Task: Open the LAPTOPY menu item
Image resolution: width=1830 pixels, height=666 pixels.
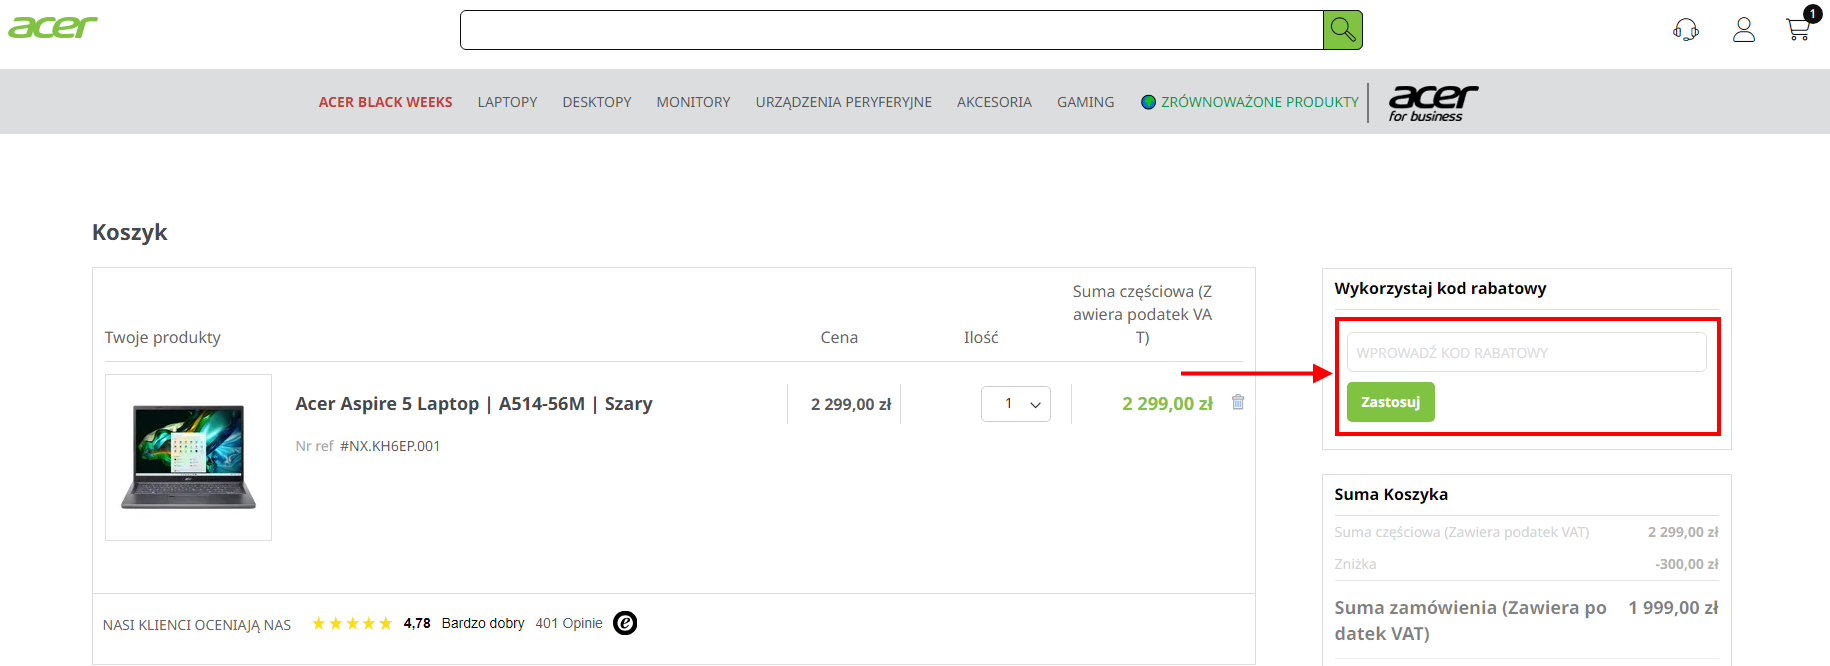Action: click(507, 102)
